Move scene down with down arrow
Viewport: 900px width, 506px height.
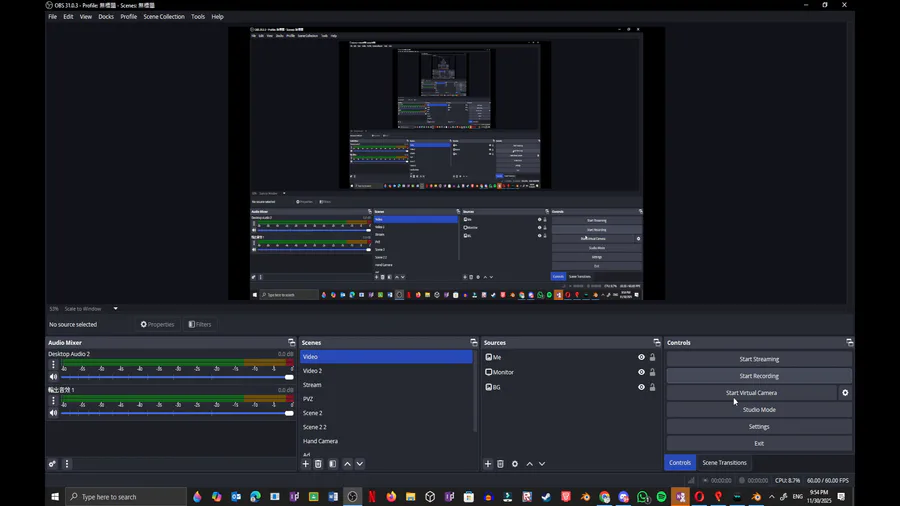360,464
